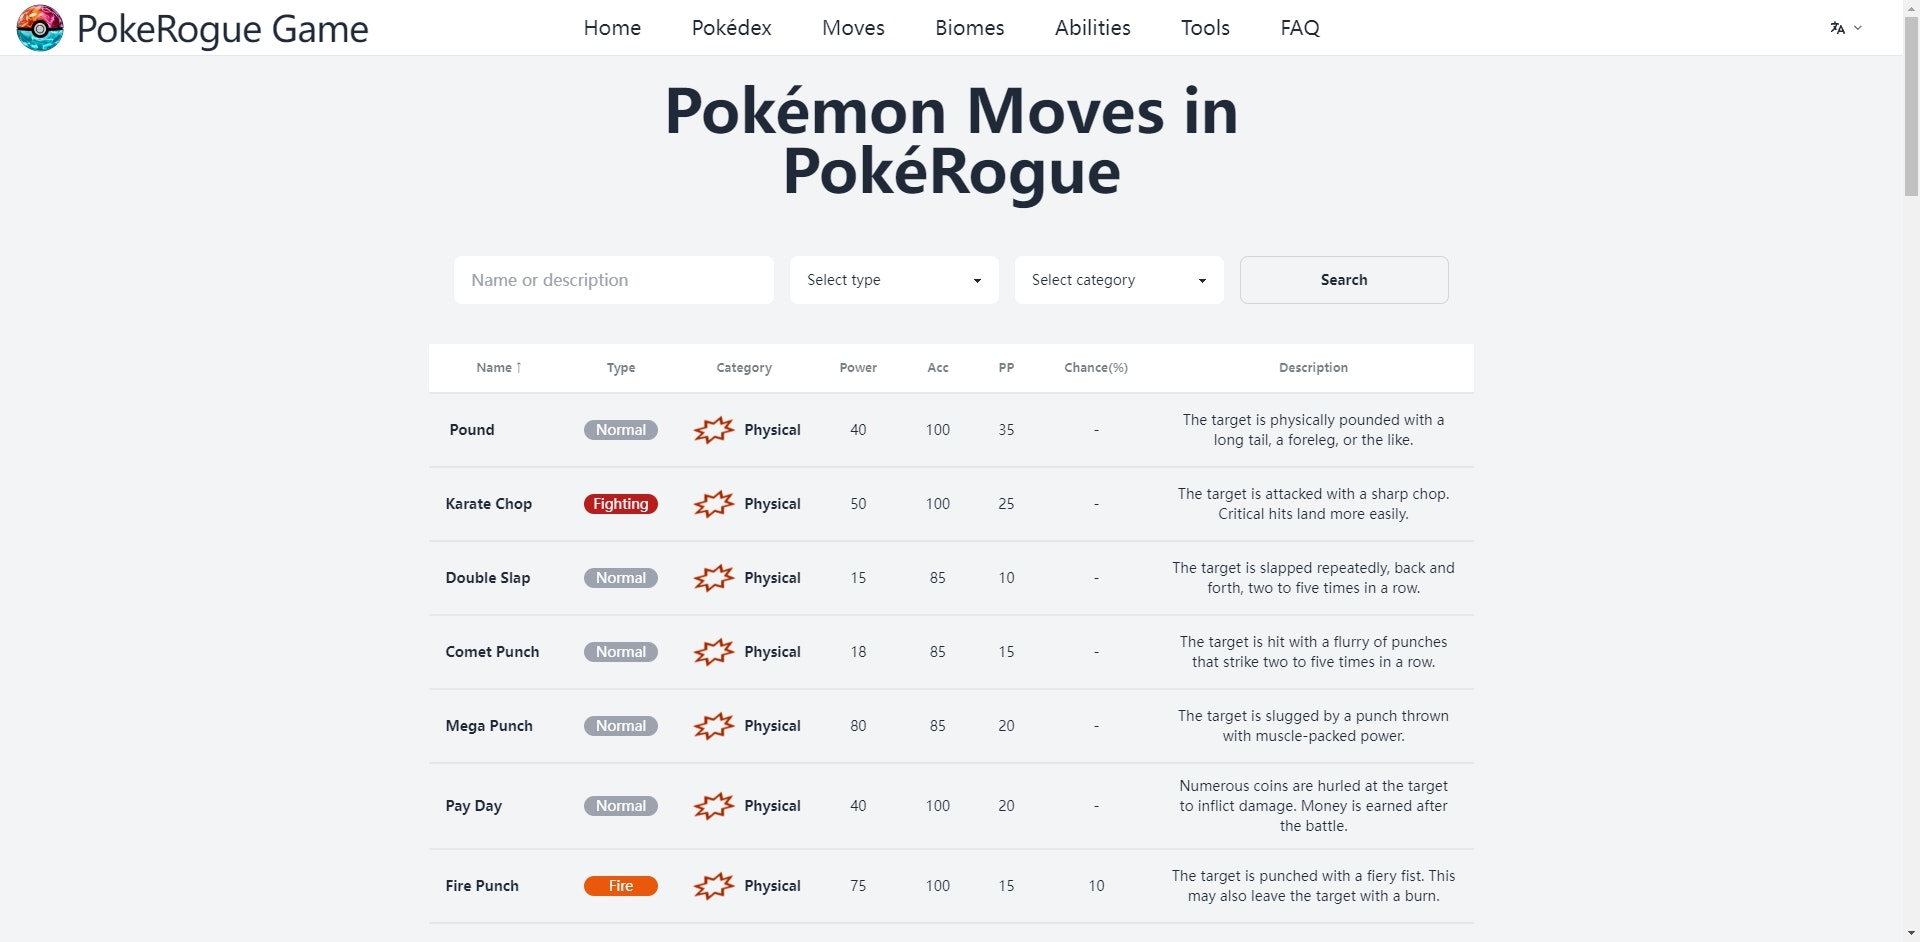Open the Pay Day move entry

click(x=474, y=806)
